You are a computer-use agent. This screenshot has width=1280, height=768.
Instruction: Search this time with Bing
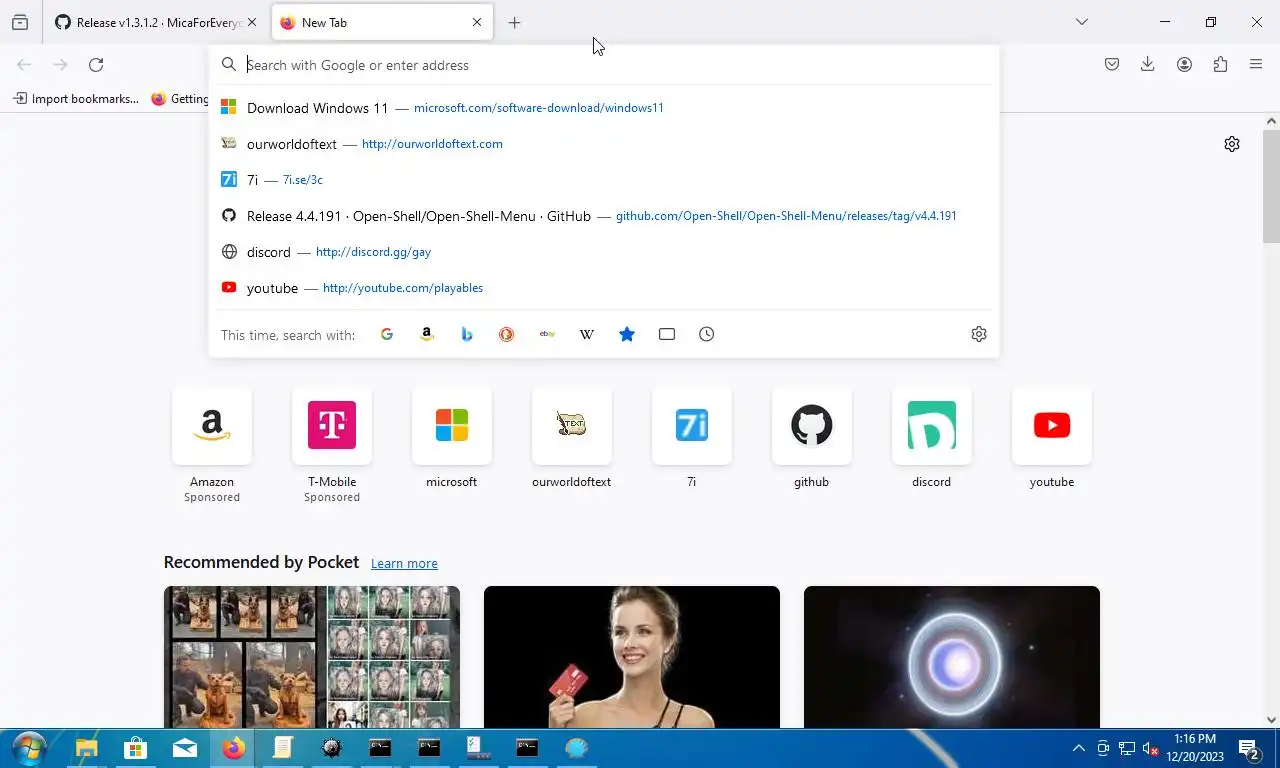coord(467,334)
